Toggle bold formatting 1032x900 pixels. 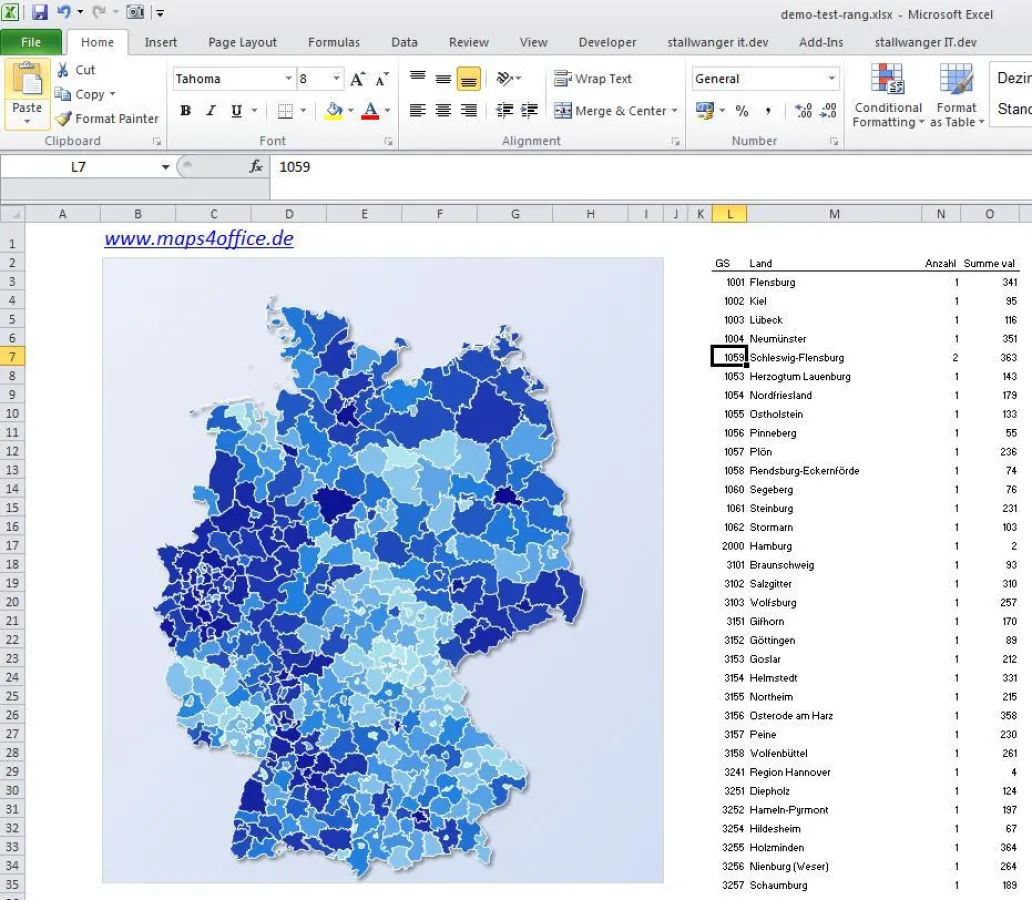[x=185, y=111]
